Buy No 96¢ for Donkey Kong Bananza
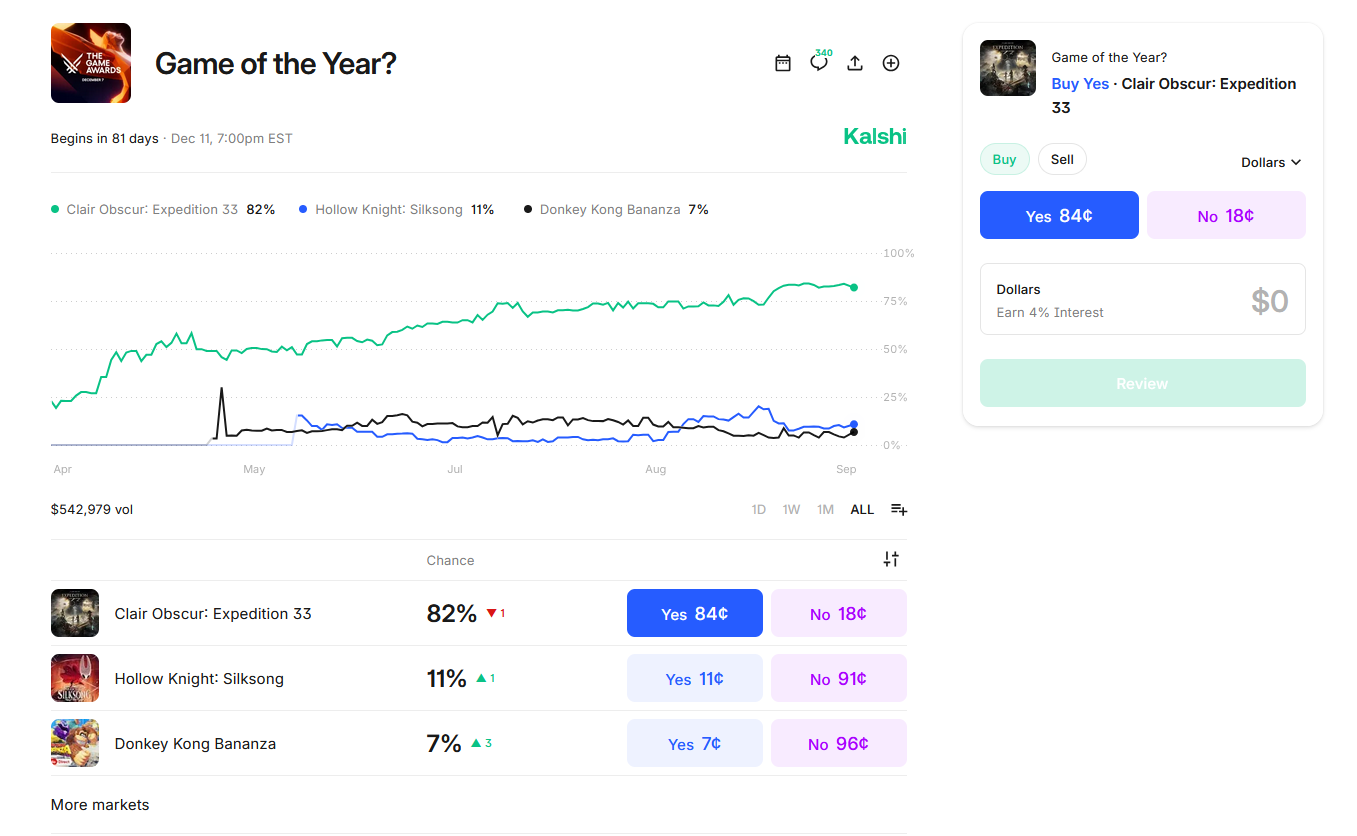Image resolution: width=1357 pixels, height=836 pixels. click(x=838, y=744)
